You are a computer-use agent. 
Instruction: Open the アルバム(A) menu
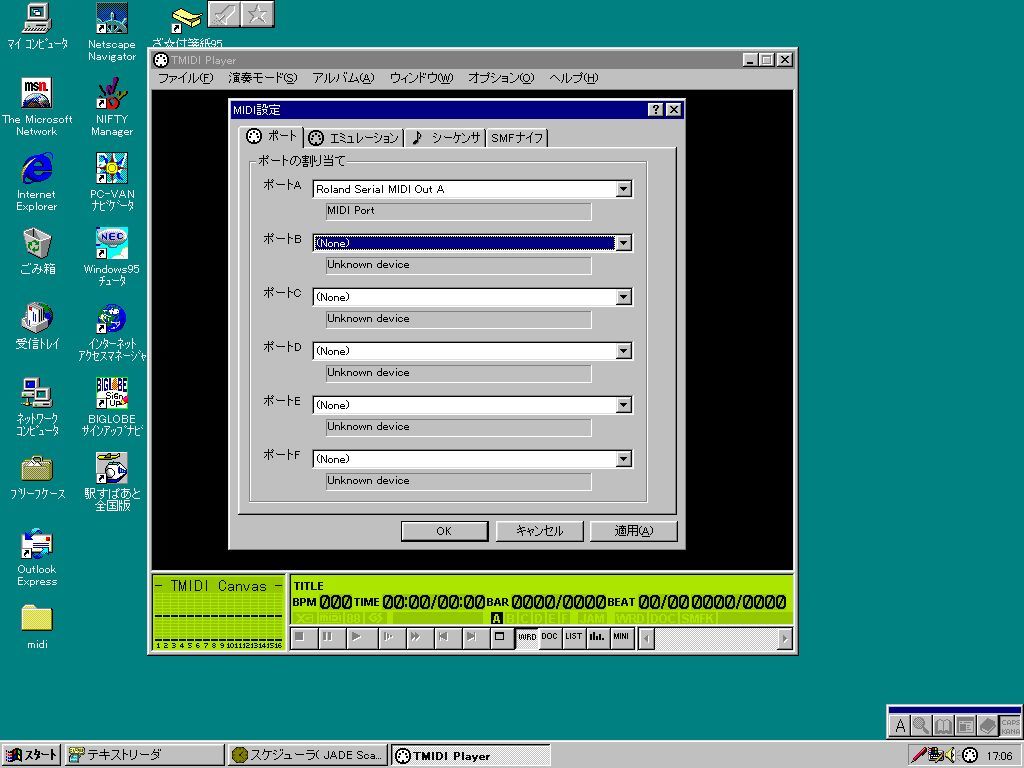(343, 78)
